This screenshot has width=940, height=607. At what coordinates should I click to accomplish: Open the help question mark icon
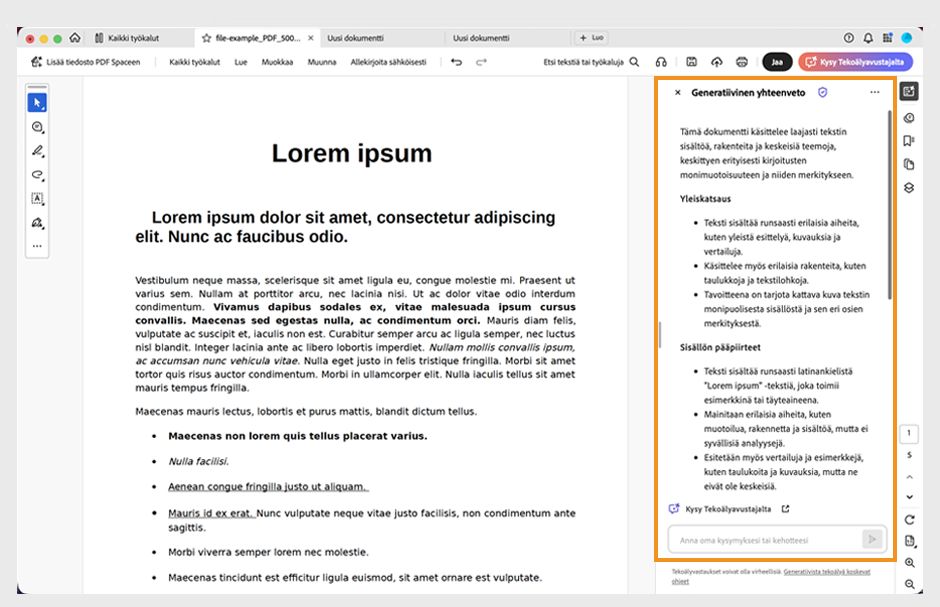[849, 38]
